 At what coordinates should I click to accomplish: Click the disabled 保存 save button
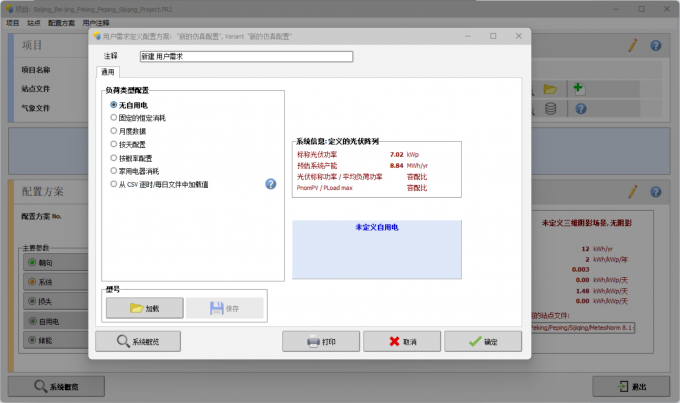click(x=225, y=308)
